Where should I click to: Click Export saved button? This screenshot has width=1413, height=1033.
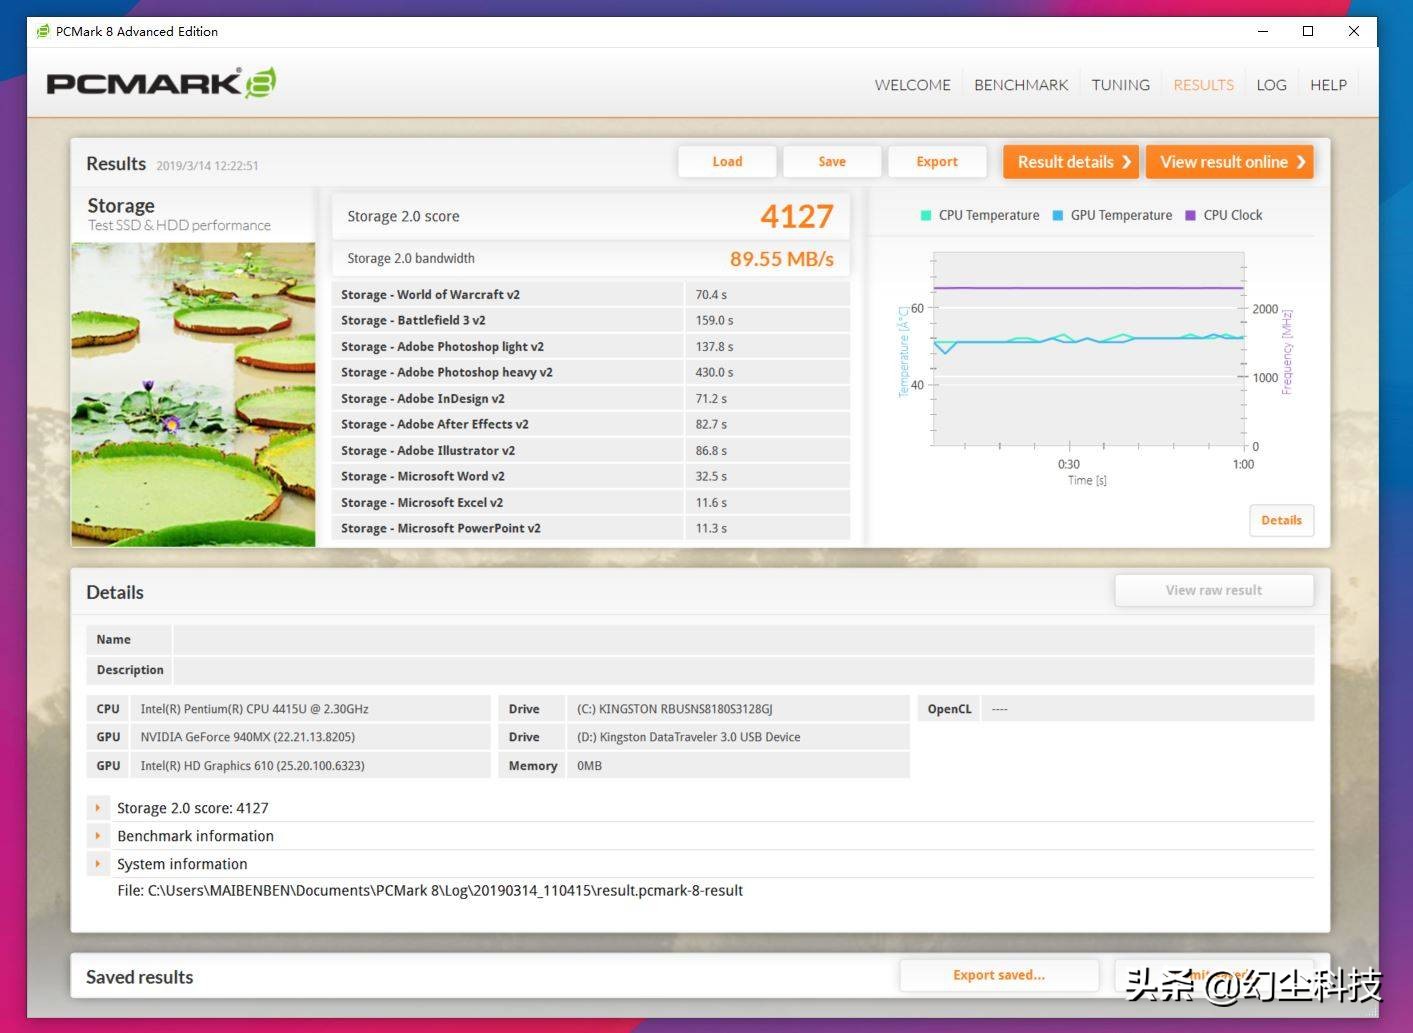(x=999, y=975)
